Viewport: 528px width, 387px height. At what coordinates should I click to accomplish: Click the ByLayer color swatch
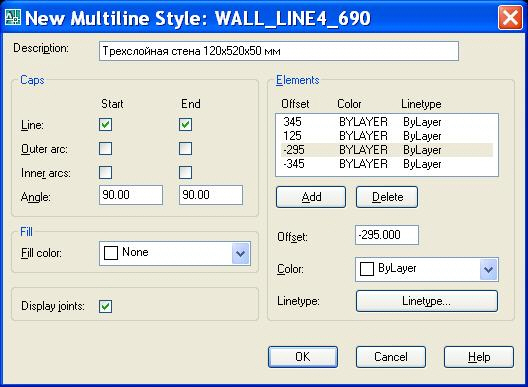point(367,269)
